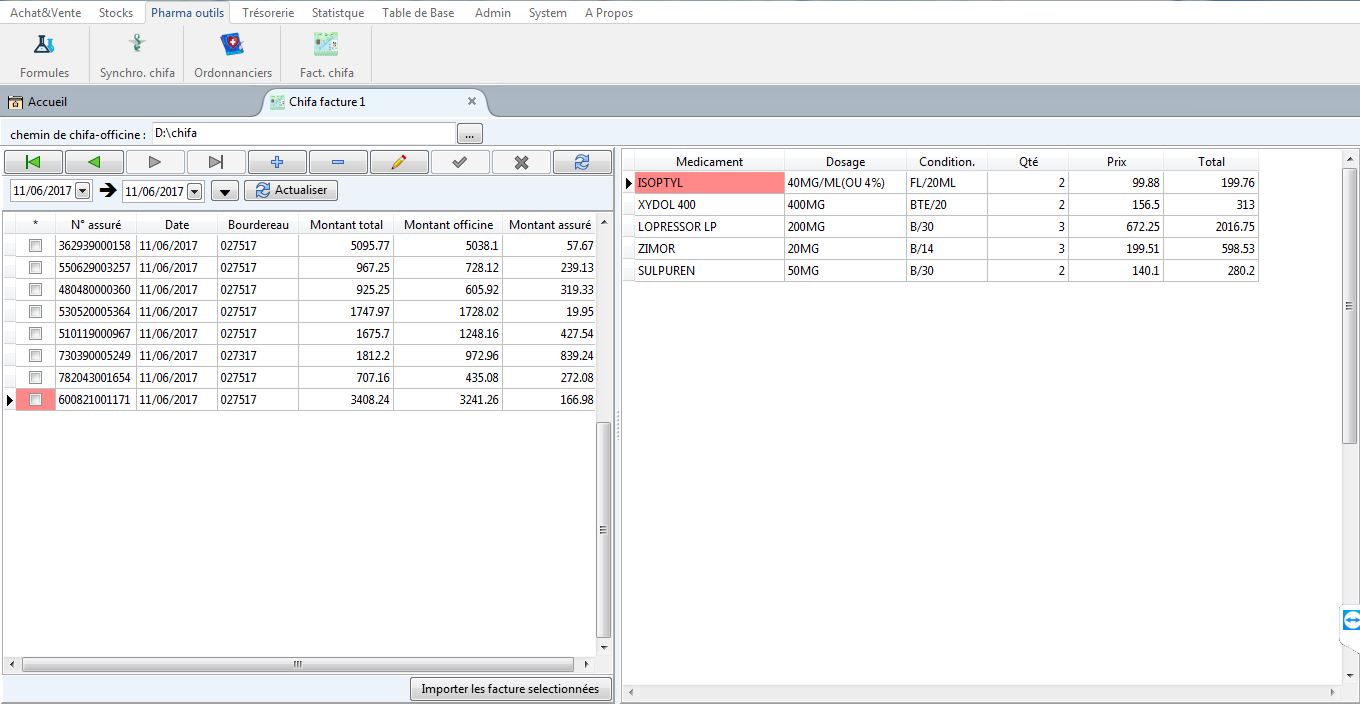Check the box for assuré 362939000158
Image resolution: width=1360 pixels, height=704 pixels.
click(x=35, y=246)
